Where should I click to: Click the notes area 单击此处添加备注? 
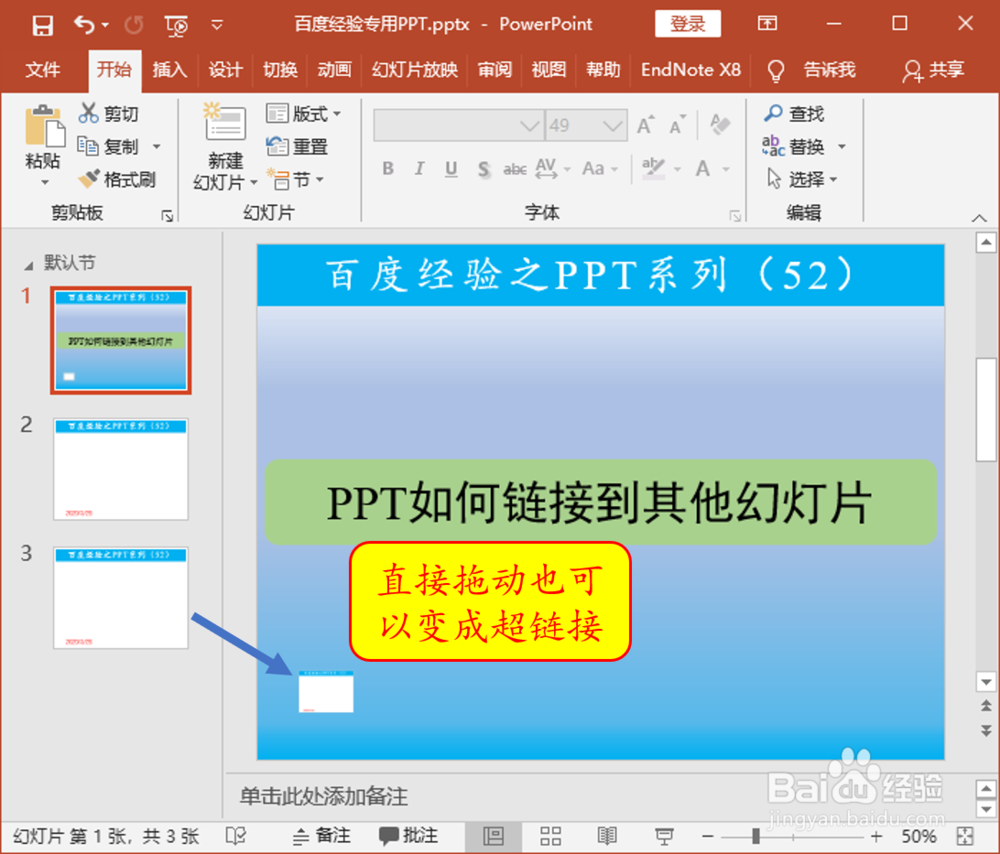(x=323, y=797)
